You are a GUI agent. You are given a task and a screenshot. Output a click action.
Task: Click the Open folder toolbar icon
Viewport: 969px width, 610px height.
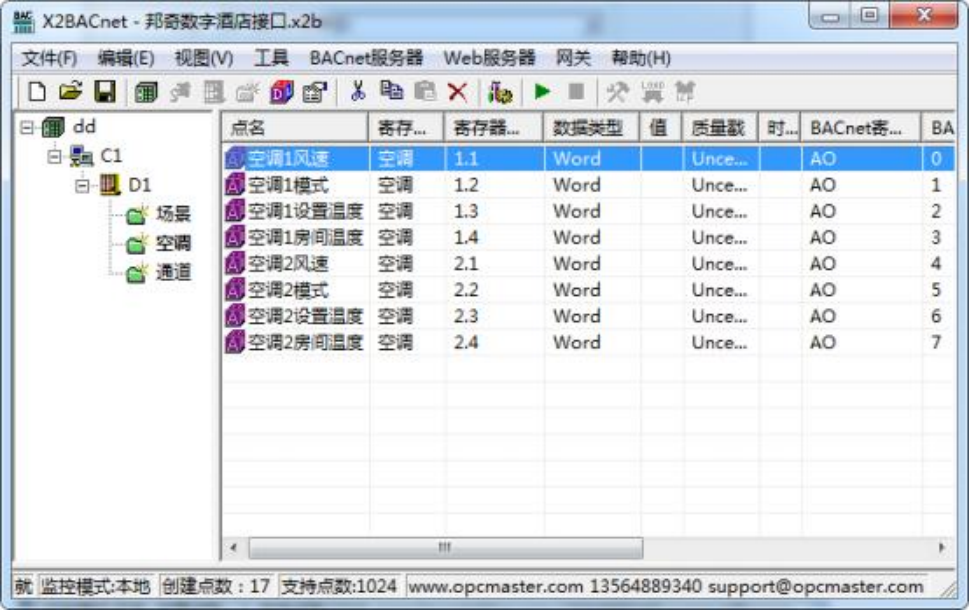pyautogui.click(x=70, y=92)
